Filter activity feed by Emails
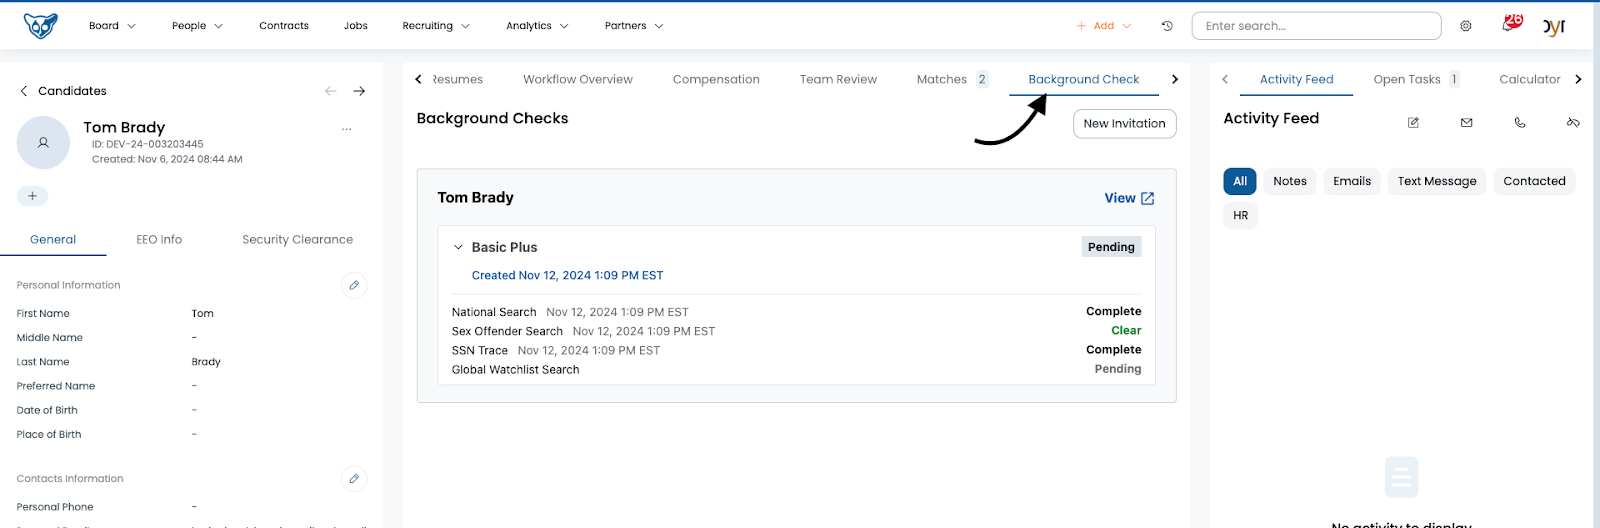Screen dimensions: 1600x528 click(1352, 181)
